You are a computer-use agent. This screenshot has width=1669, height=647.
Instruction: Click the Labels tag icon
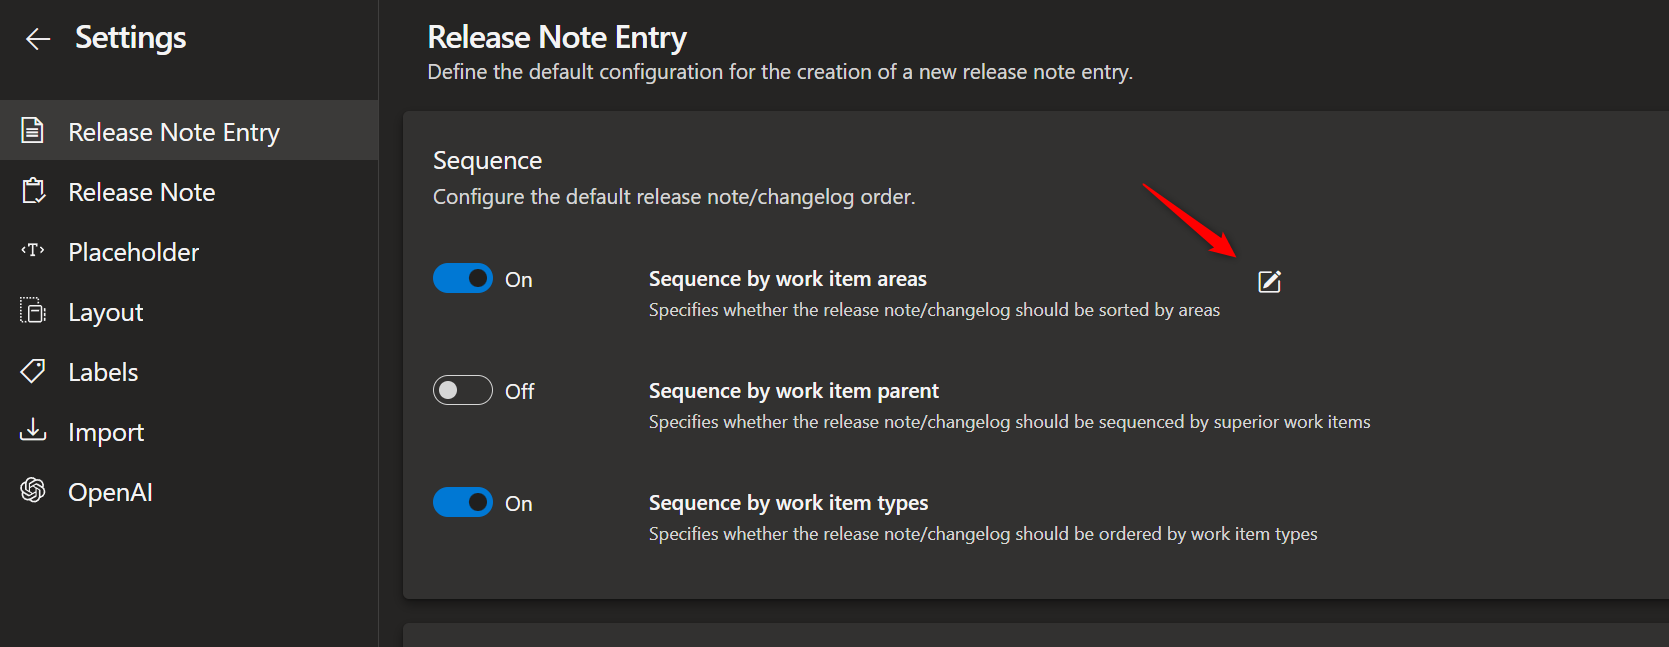coord(33,371)
